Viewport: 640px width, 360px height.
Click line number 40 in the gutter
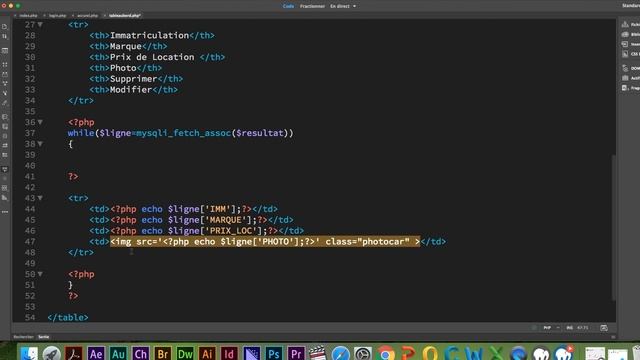pyautogui.click(x=30, y=166)
